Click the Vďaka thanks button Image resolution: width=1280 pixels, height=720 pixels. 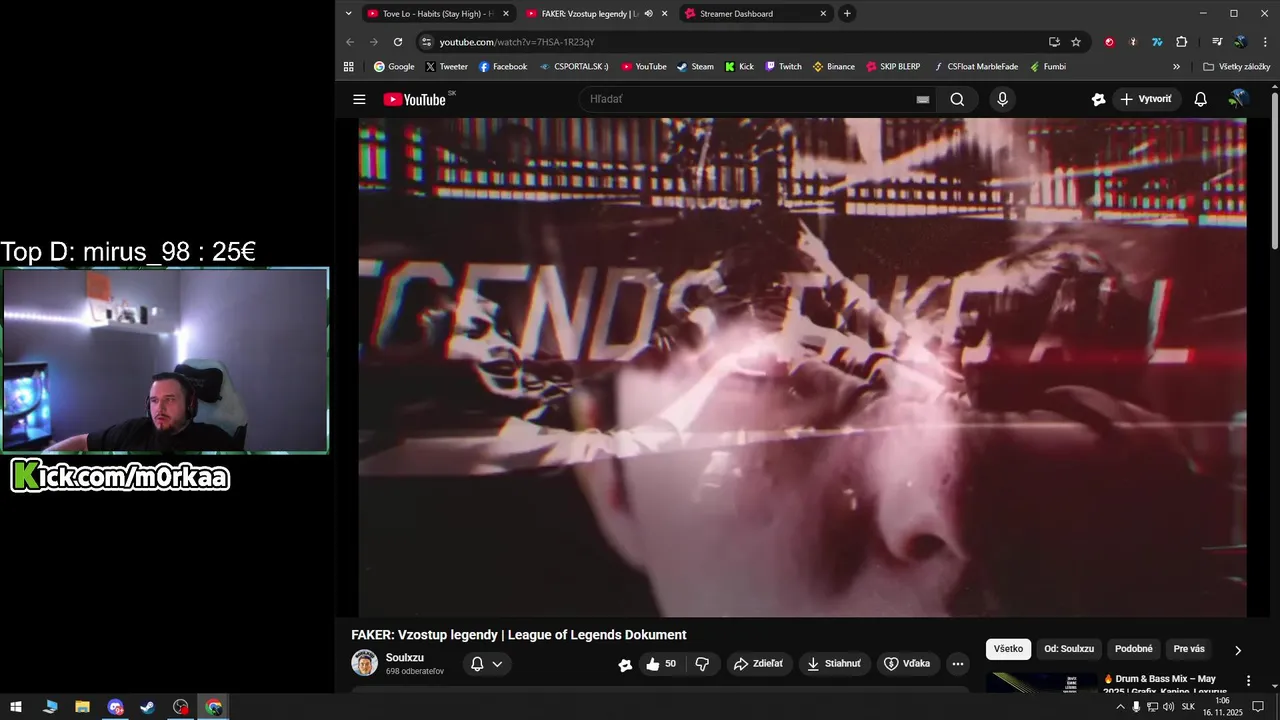point(908,664)
